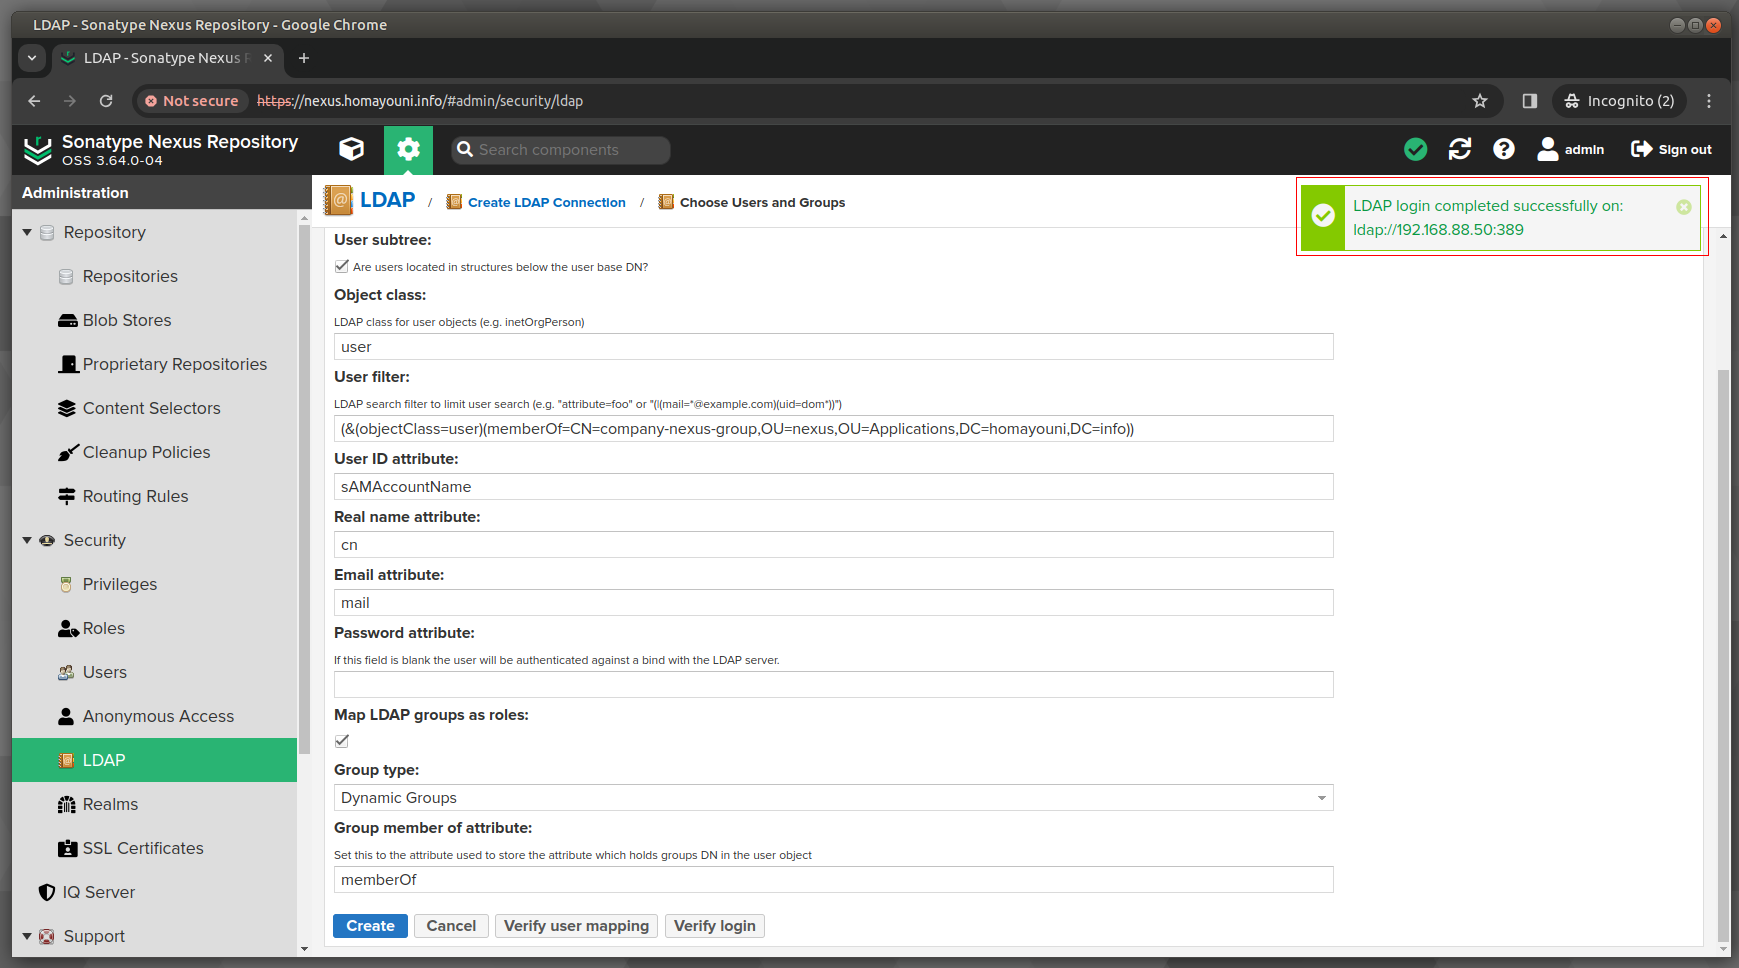Viewport: 1739px width, 968px height.
Task: Open the tab search dropdown arrow
Action: tap(32, 58)
